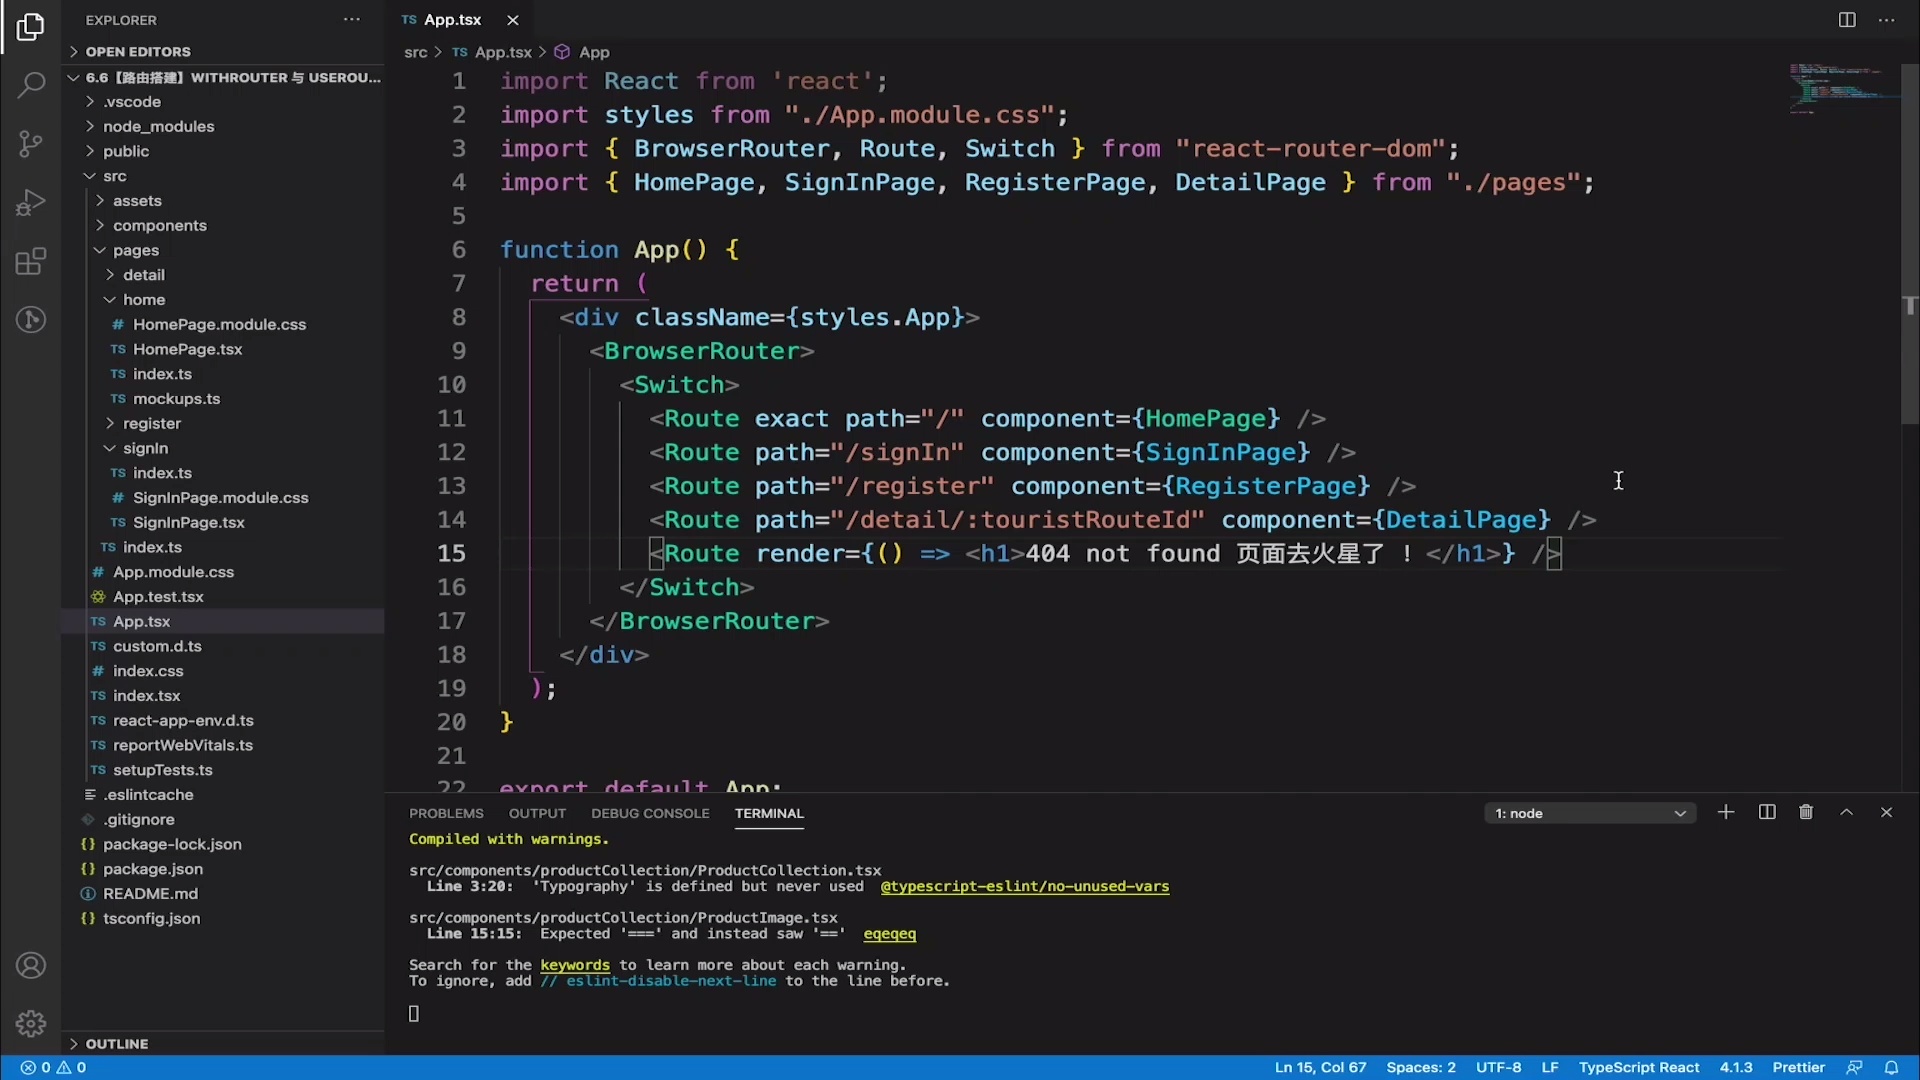Open the Extensions view

pos(30,261)
